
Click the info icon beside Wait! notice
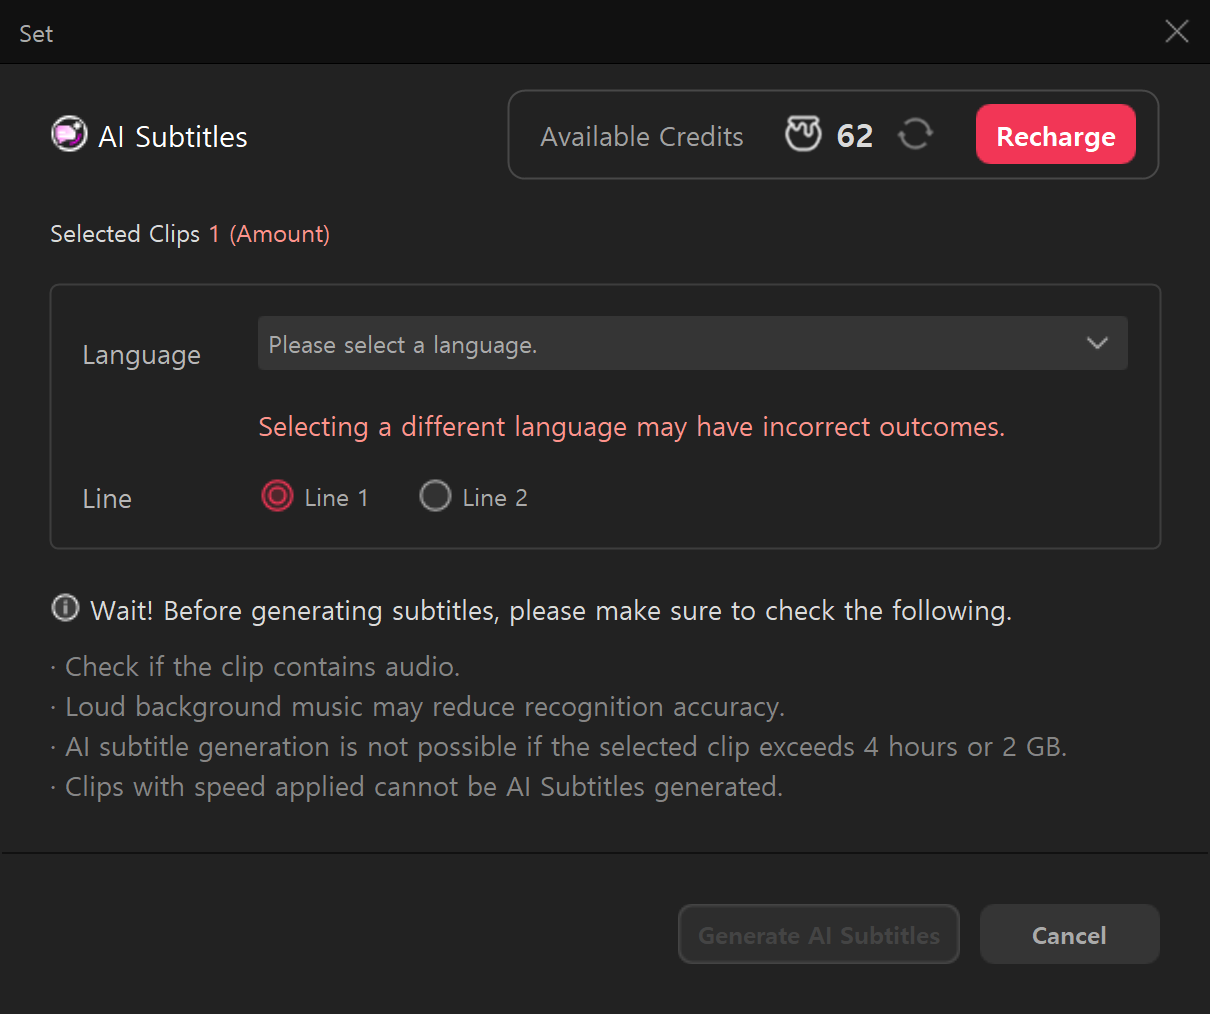click(x=65, y=608)
